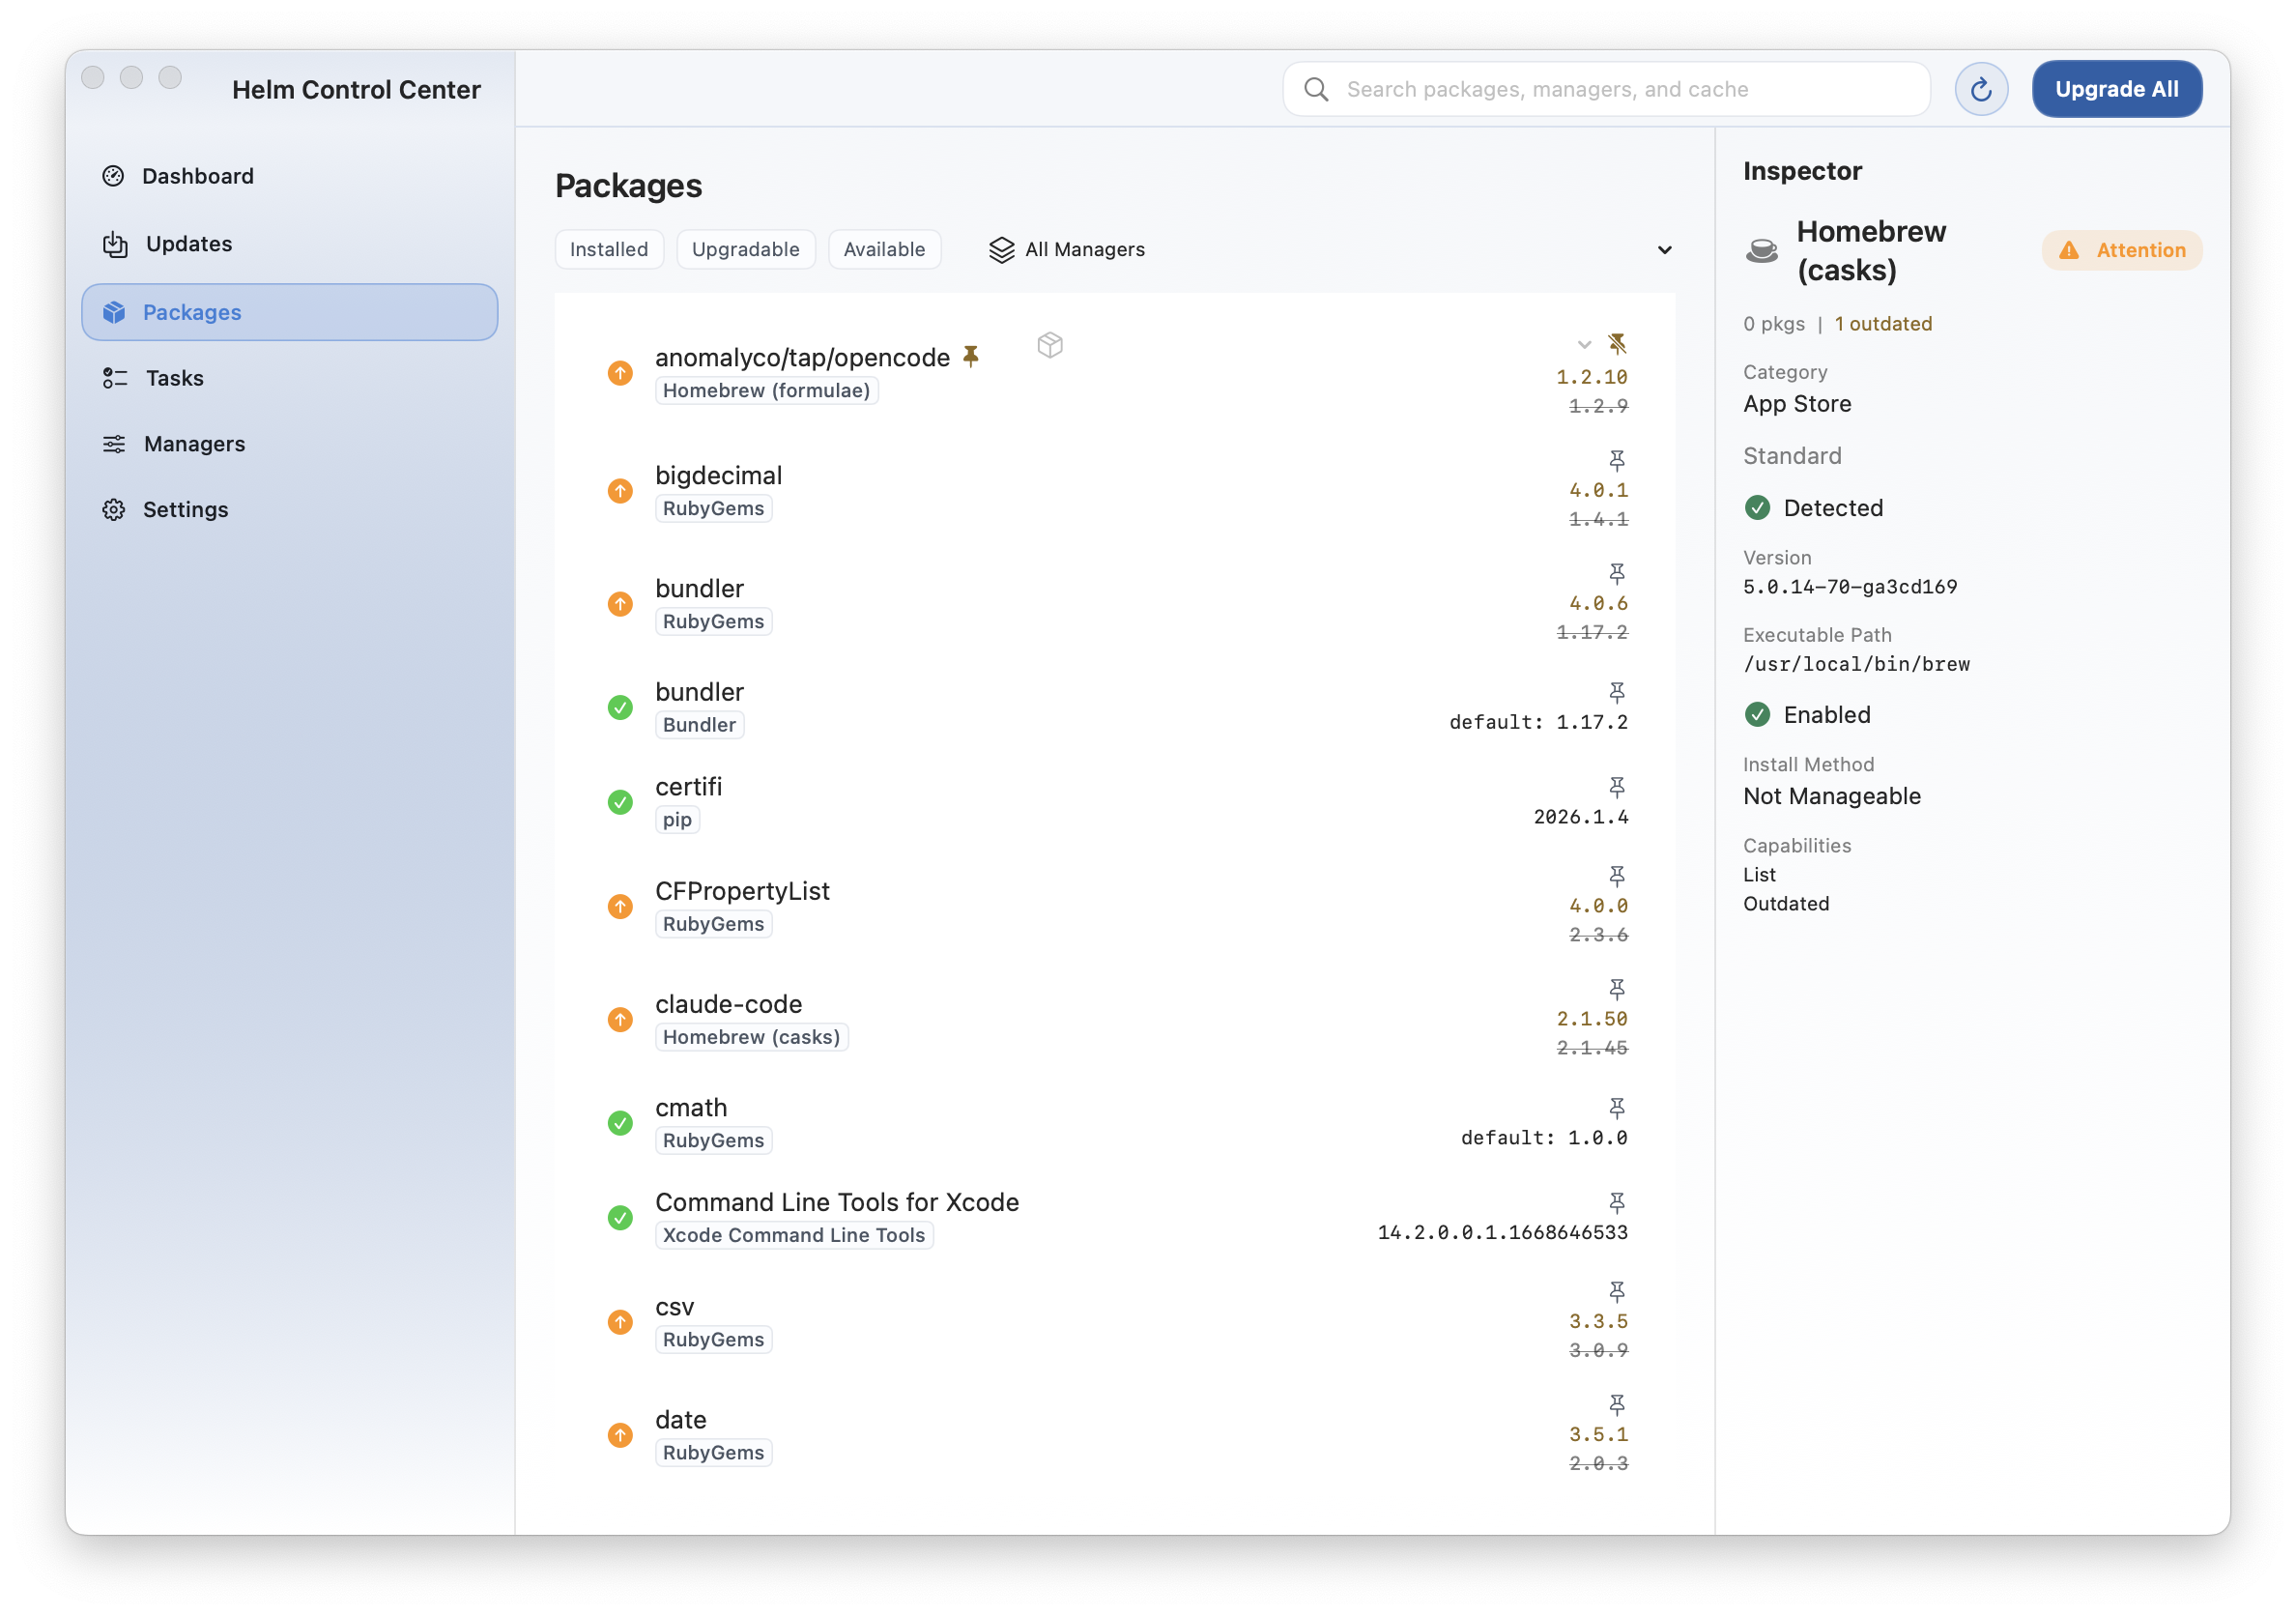Image resolution: width=2296 pixels, height=1616 pixels.
Task: Switch to the Available filter tab
Action: [884, 249]
